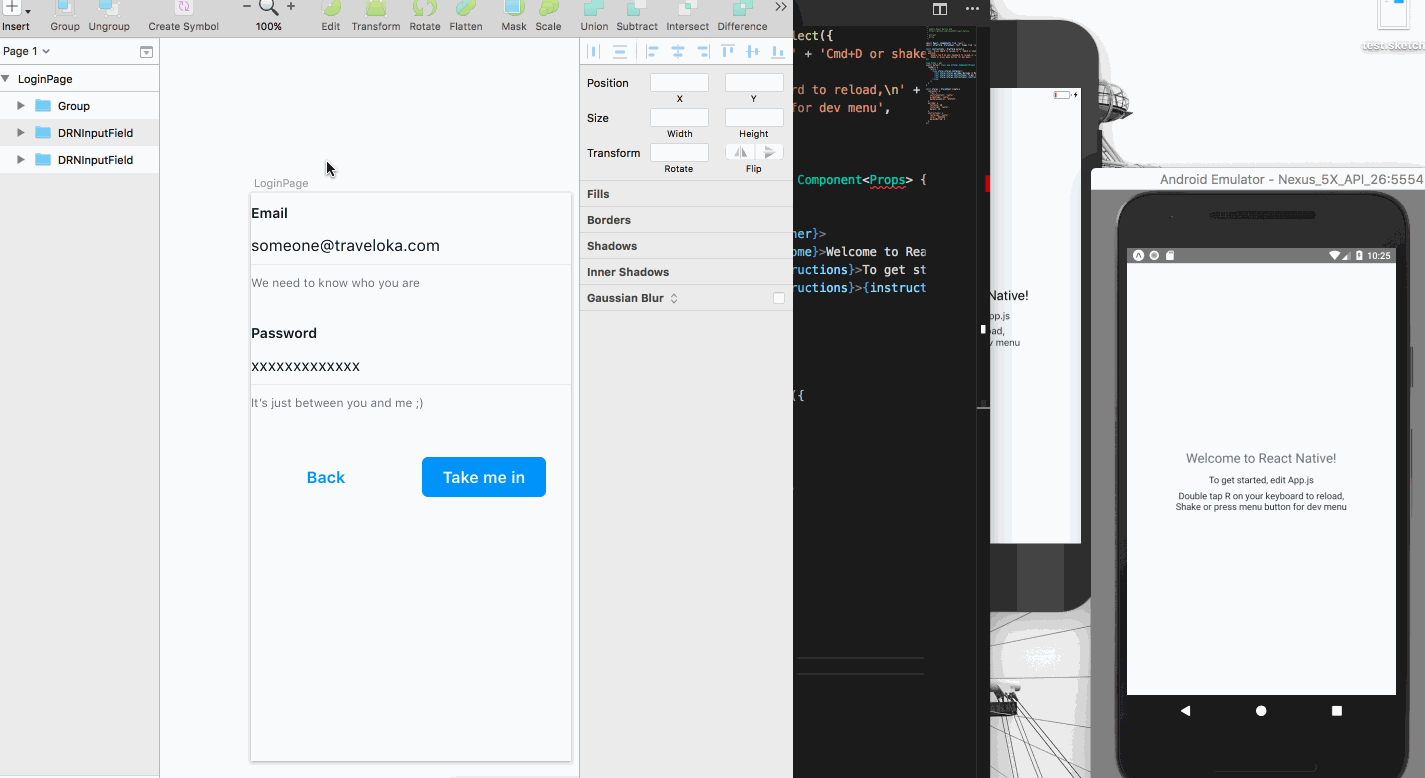Click the Rotate input field
The height and width of the screenshot is (778, 1425).
tap(679, 153)
